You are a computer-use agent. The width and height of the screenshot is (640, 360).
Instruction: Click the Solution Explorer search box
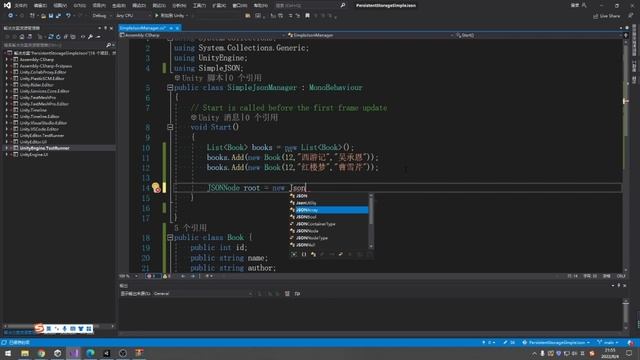[54, 45]
